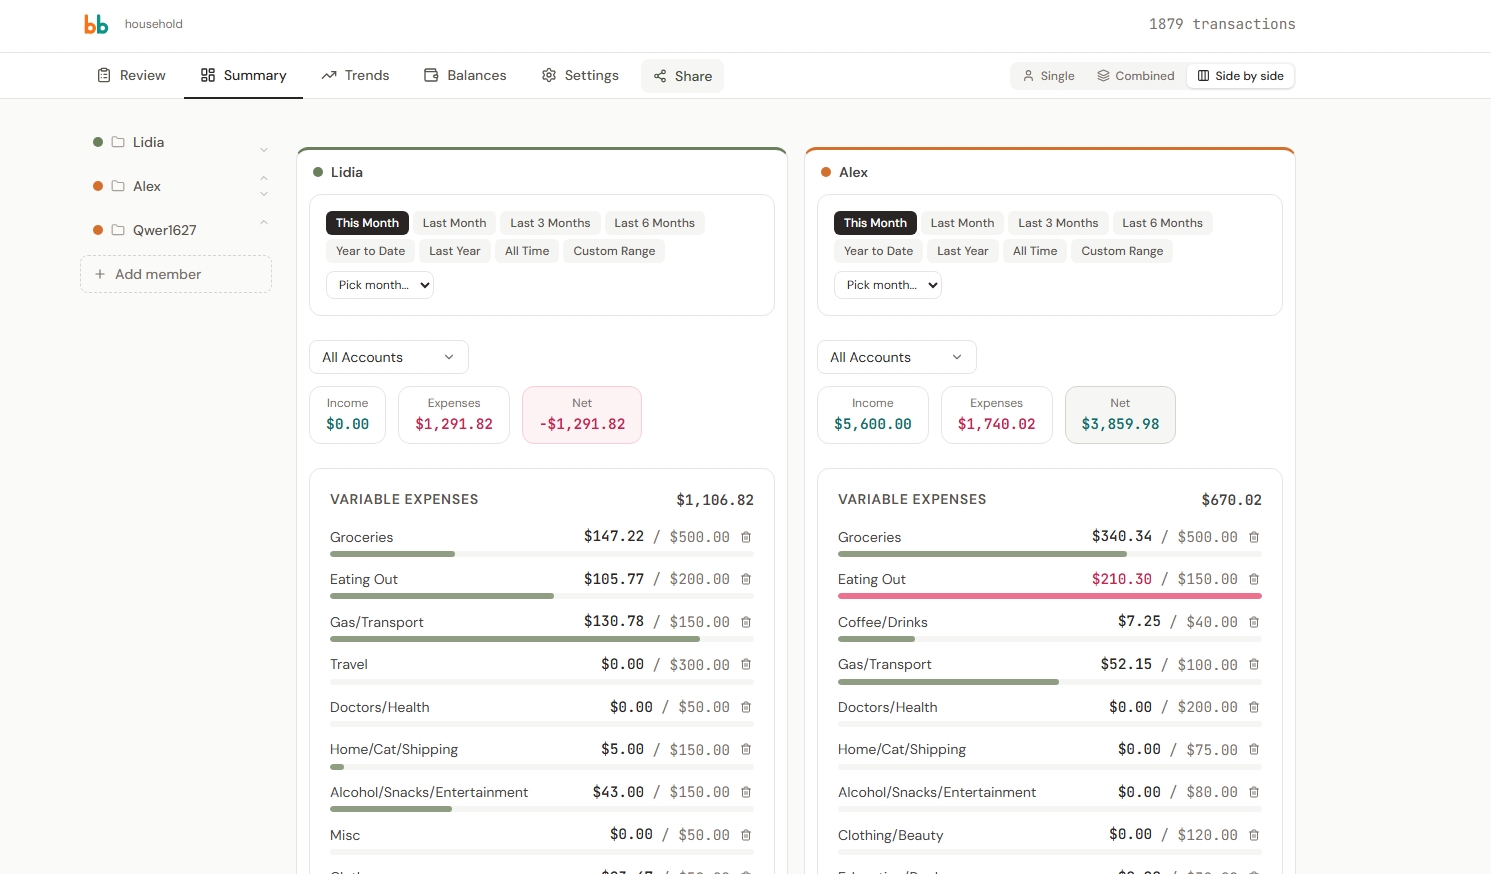Open Lidia's All Accounts dropdown
The image size is (1491, 874).
click(x=389, y=357)
